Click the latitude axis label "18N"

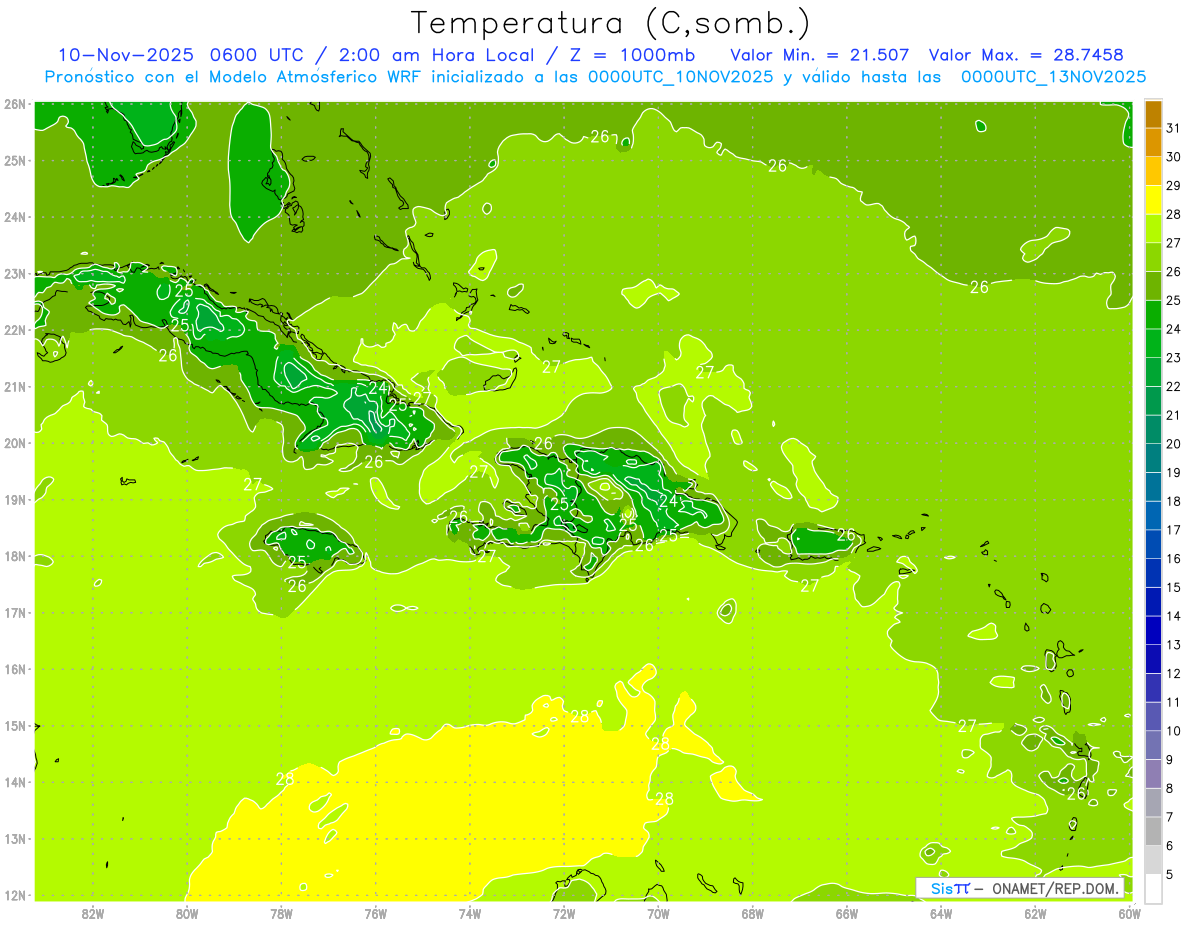(15, 556)
